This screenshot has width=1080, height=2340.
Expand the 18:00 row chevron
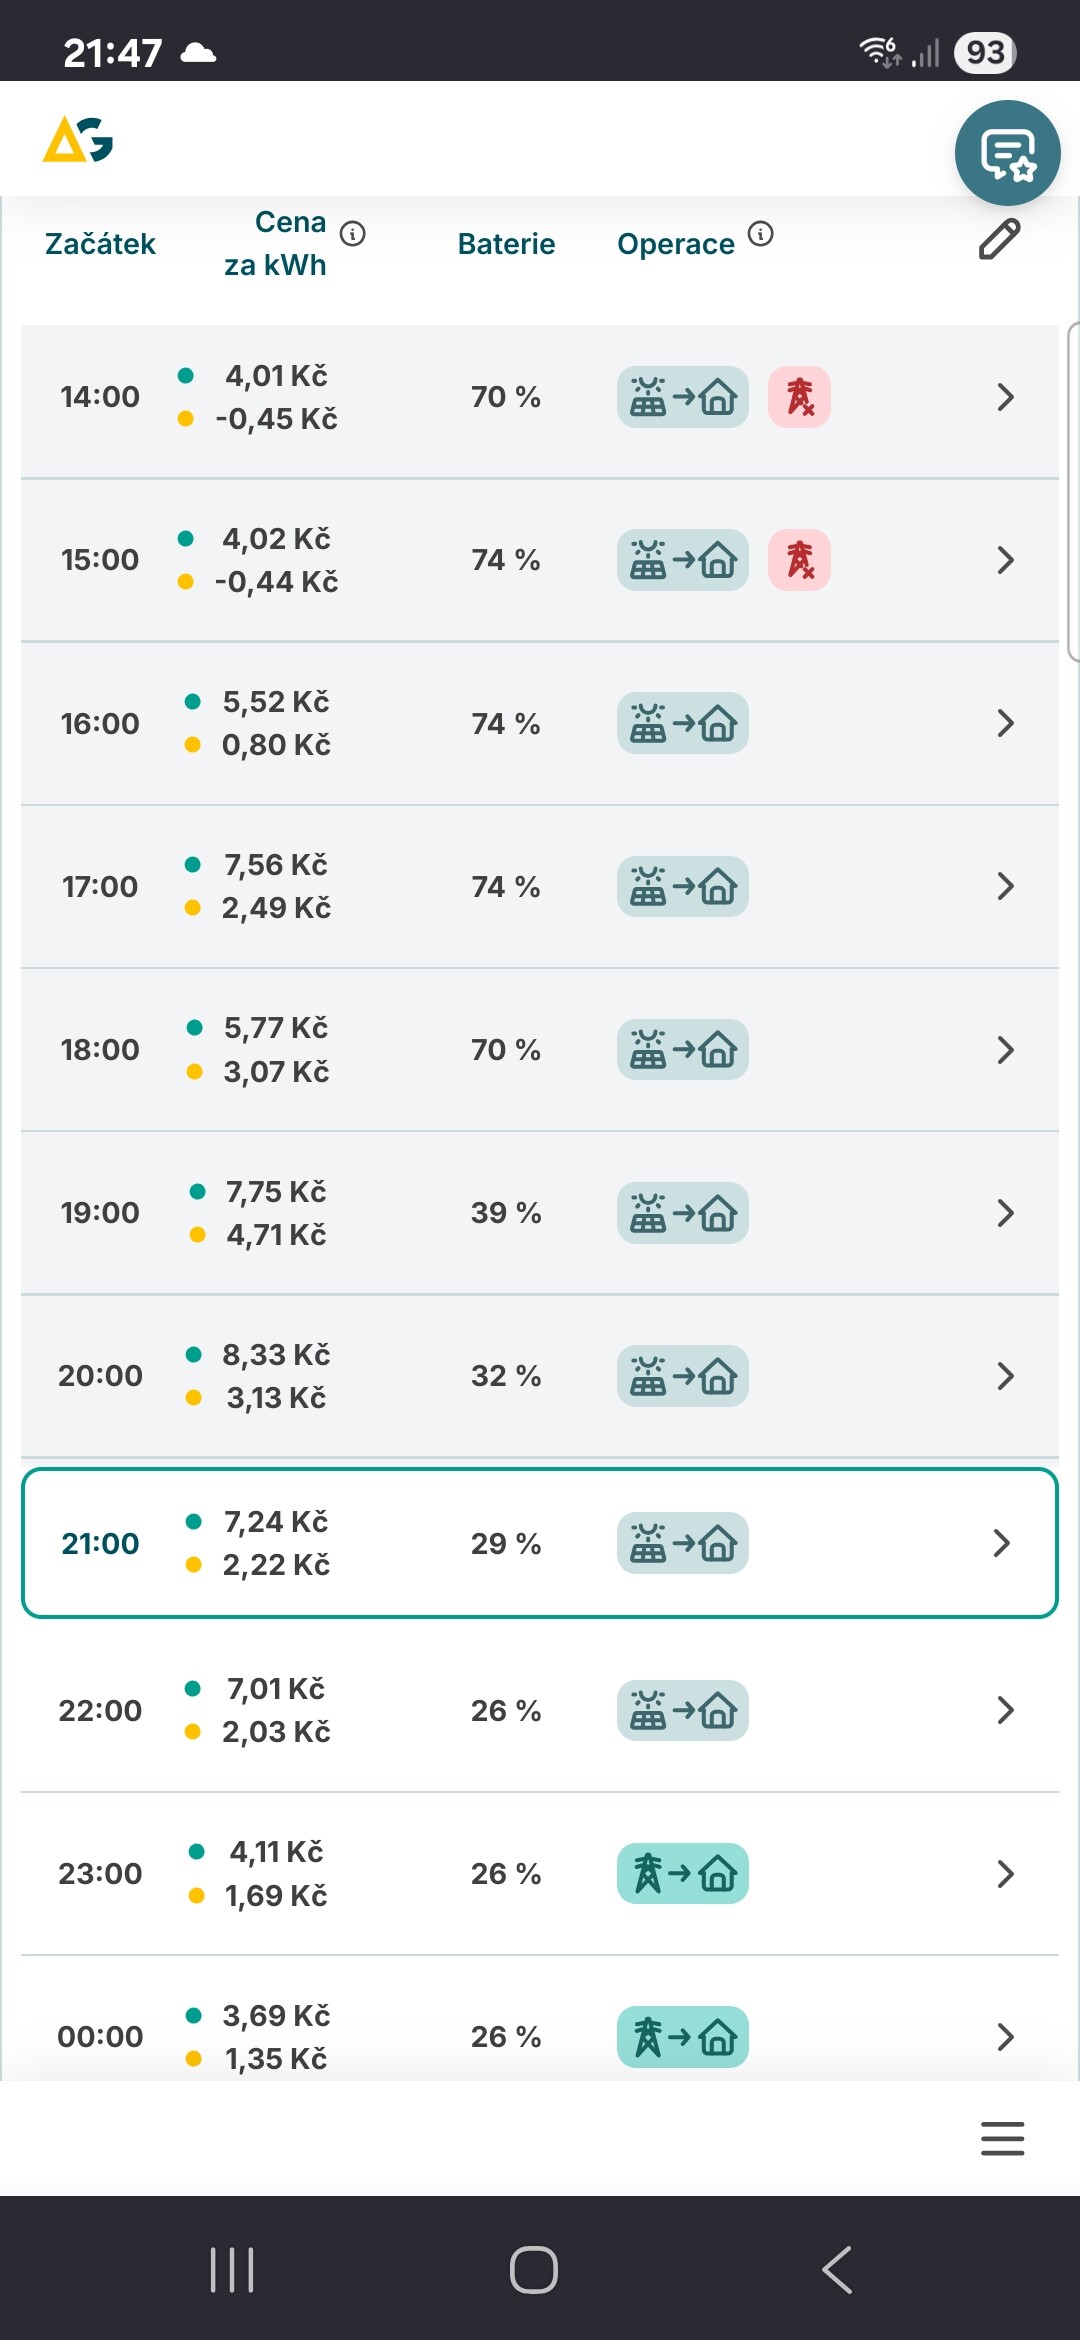(x=1005, y=1050)
